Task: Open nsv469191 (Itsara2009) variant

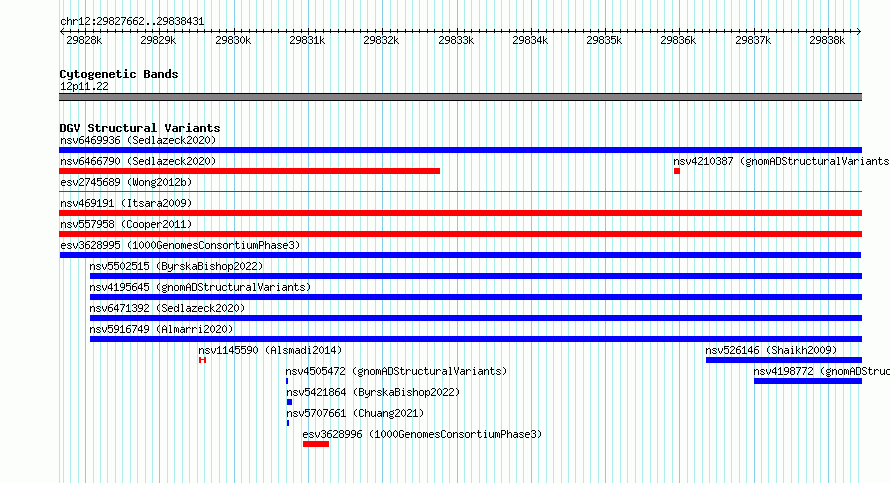Action: (126, 203)
